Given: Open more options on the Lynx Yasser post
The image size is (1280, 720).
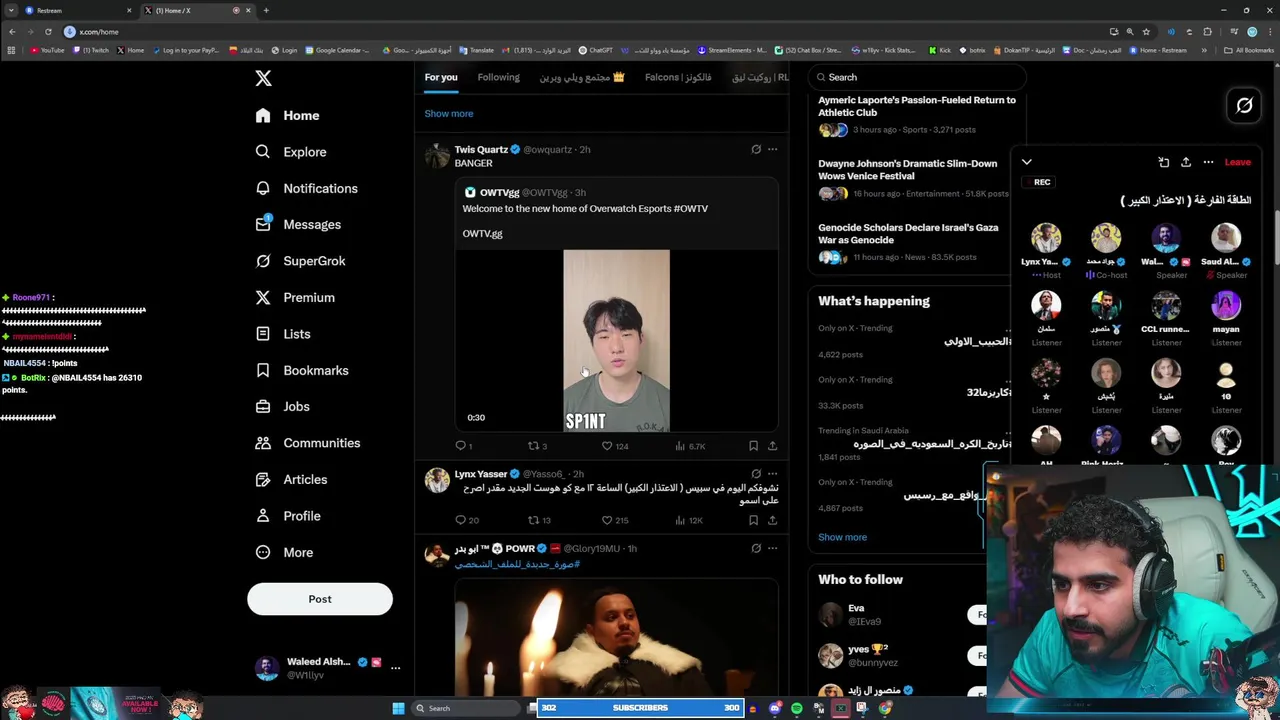Looking at the screenshot, I should 772,474.
